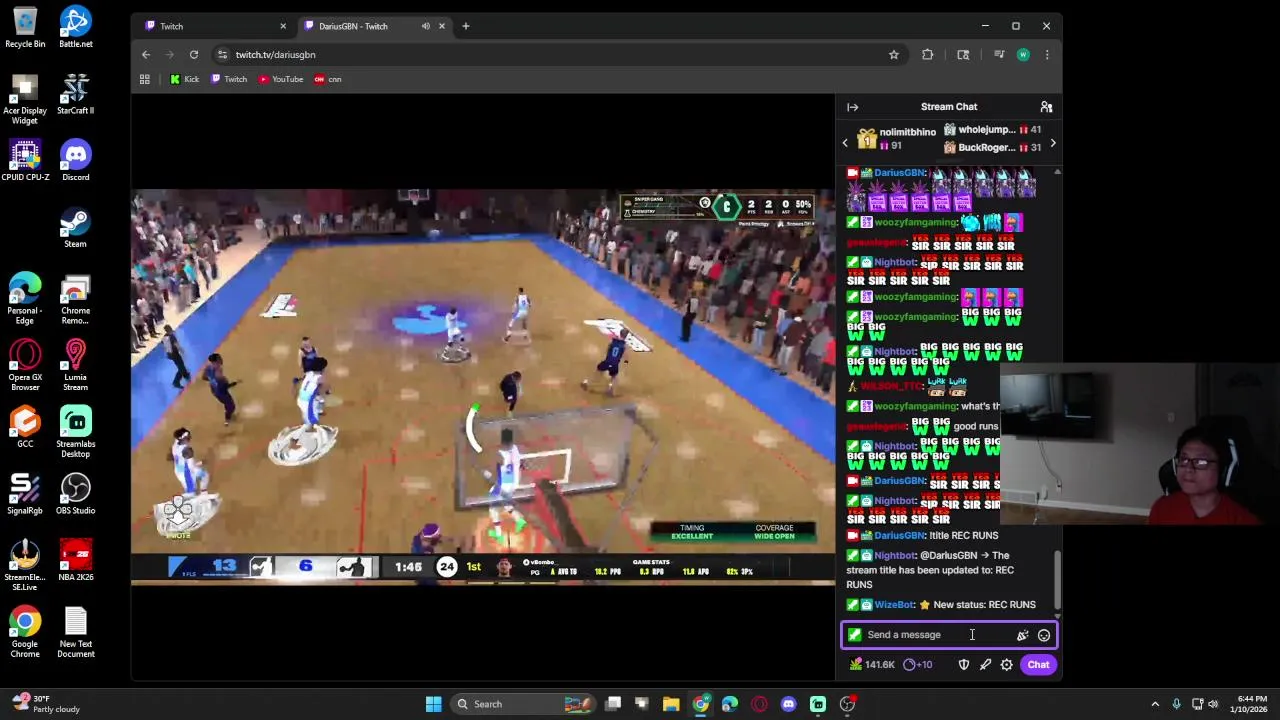This screenshot has width=1280, height=720.
Task: Claim the +10 channel points bonus
Action: [x=917, y=665]
